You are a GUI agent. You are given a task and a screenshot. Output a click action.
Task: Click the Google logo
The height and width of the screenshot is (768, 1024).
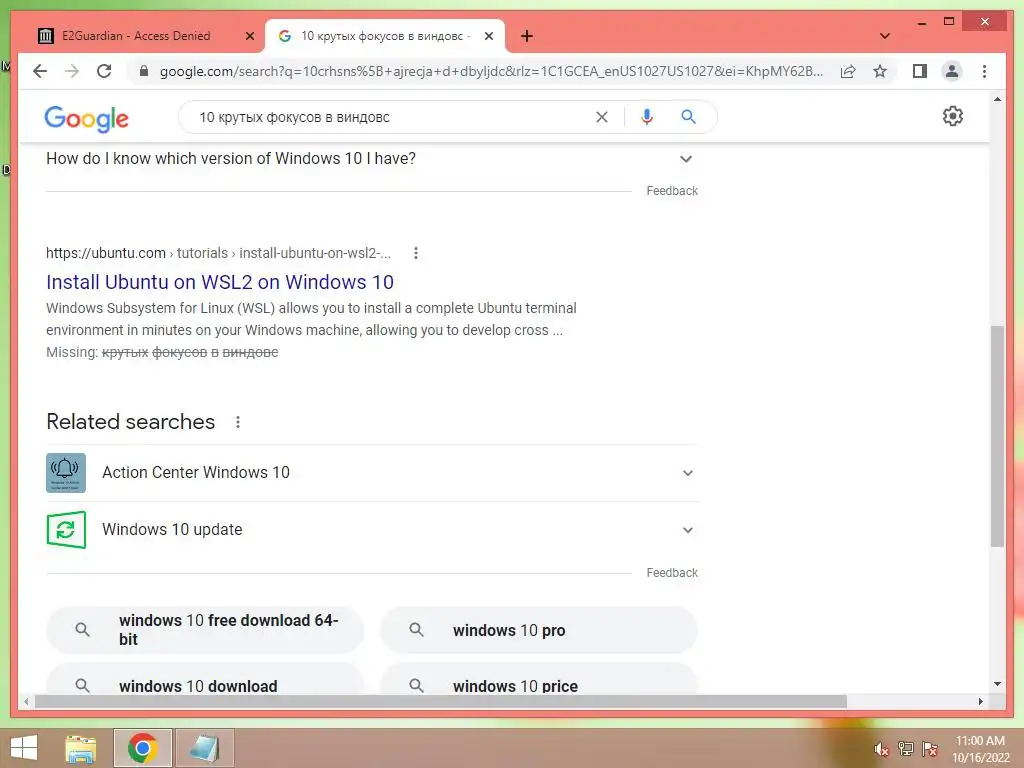click(x=86, y=118)
